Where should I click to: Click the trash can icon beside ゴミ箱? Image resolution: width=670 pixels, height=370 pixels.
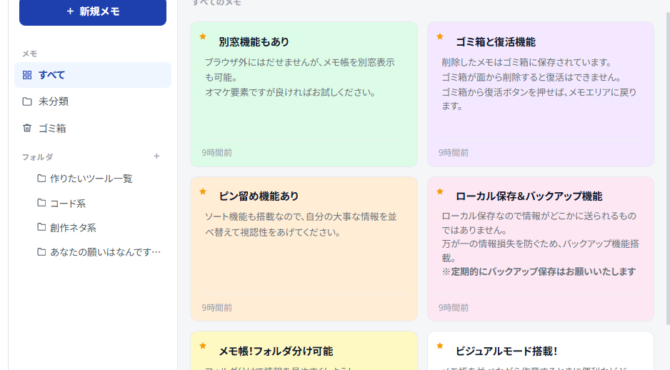tap(27, 128)
